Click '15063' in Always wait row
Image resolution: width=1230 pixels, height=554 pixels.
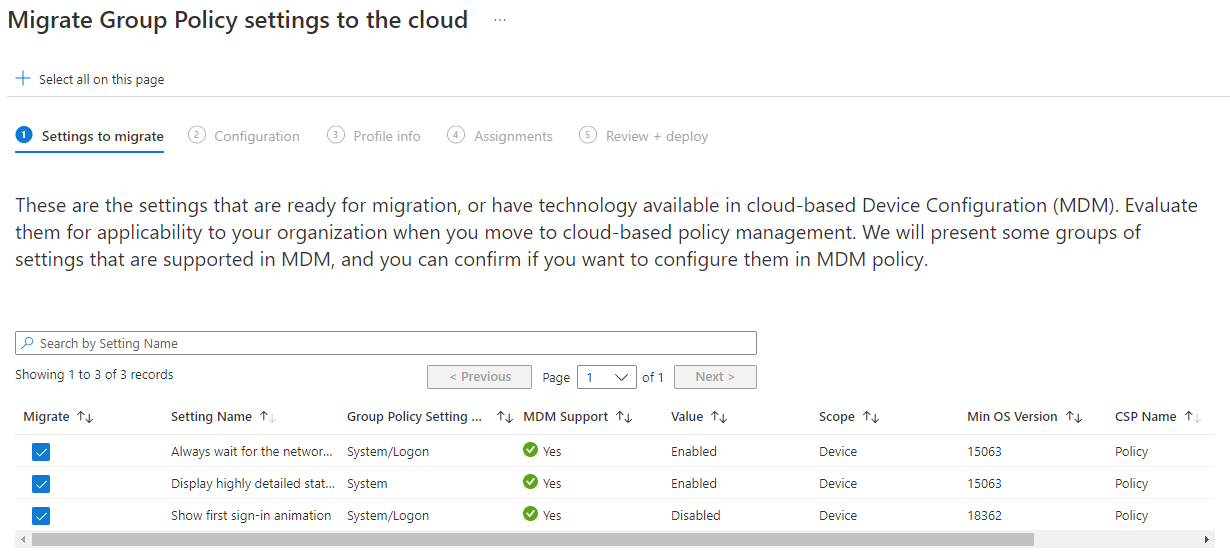984,451
